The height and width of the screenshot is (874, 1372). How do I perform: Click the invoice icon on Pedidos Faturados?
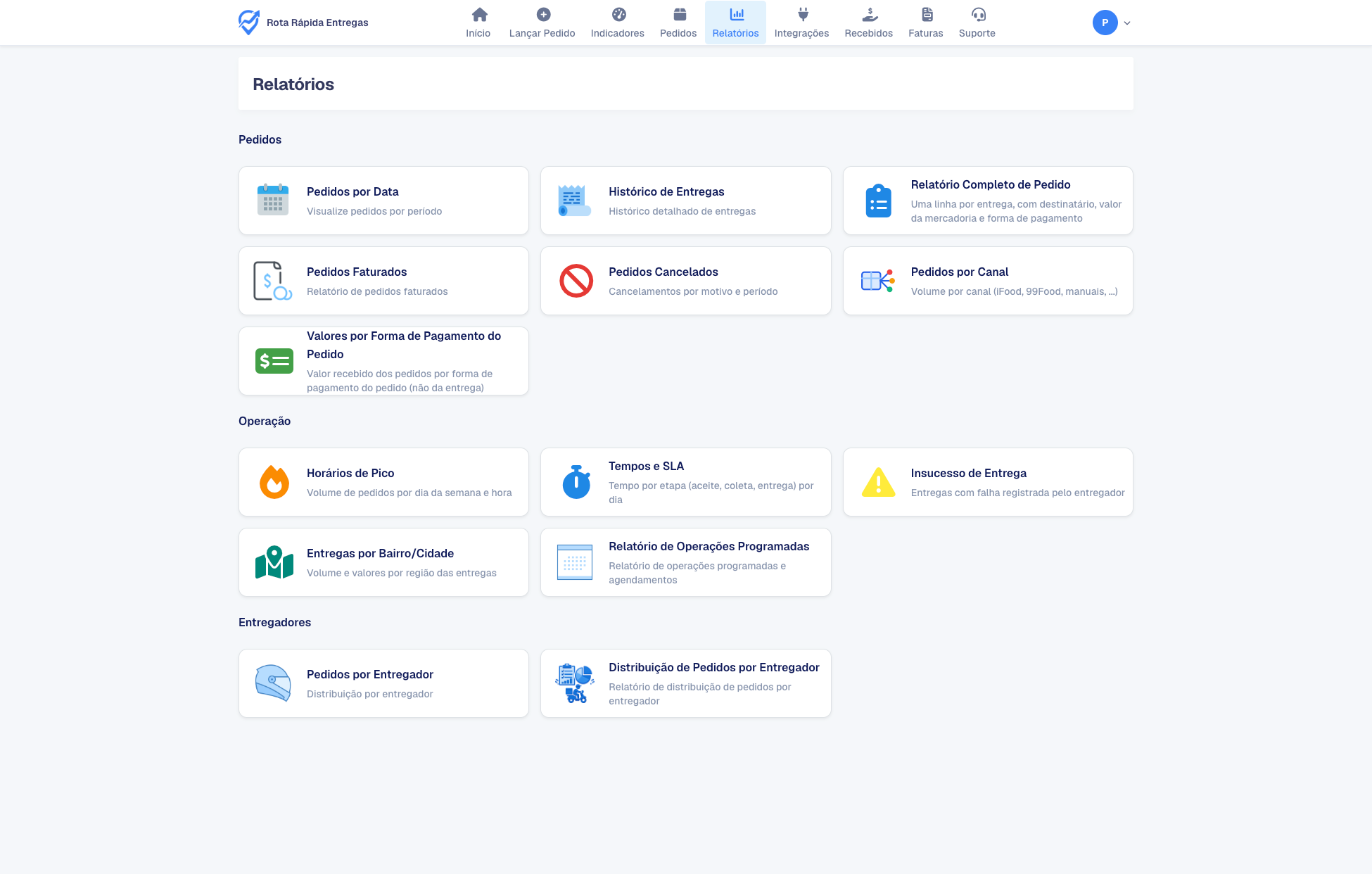[x=273, y=281]
